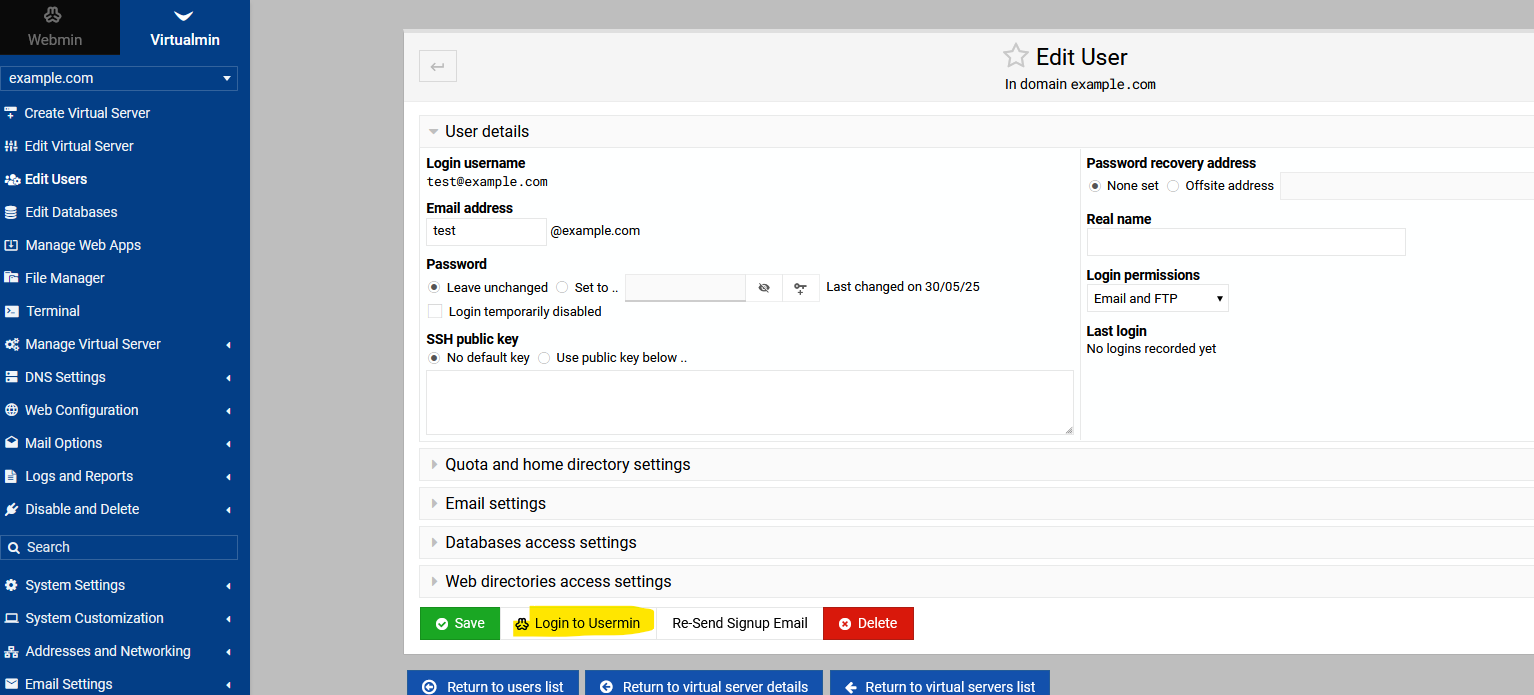Click the Disable and Delete plug icon
The image size is (1534, 695).
click(x=12, y=509)
